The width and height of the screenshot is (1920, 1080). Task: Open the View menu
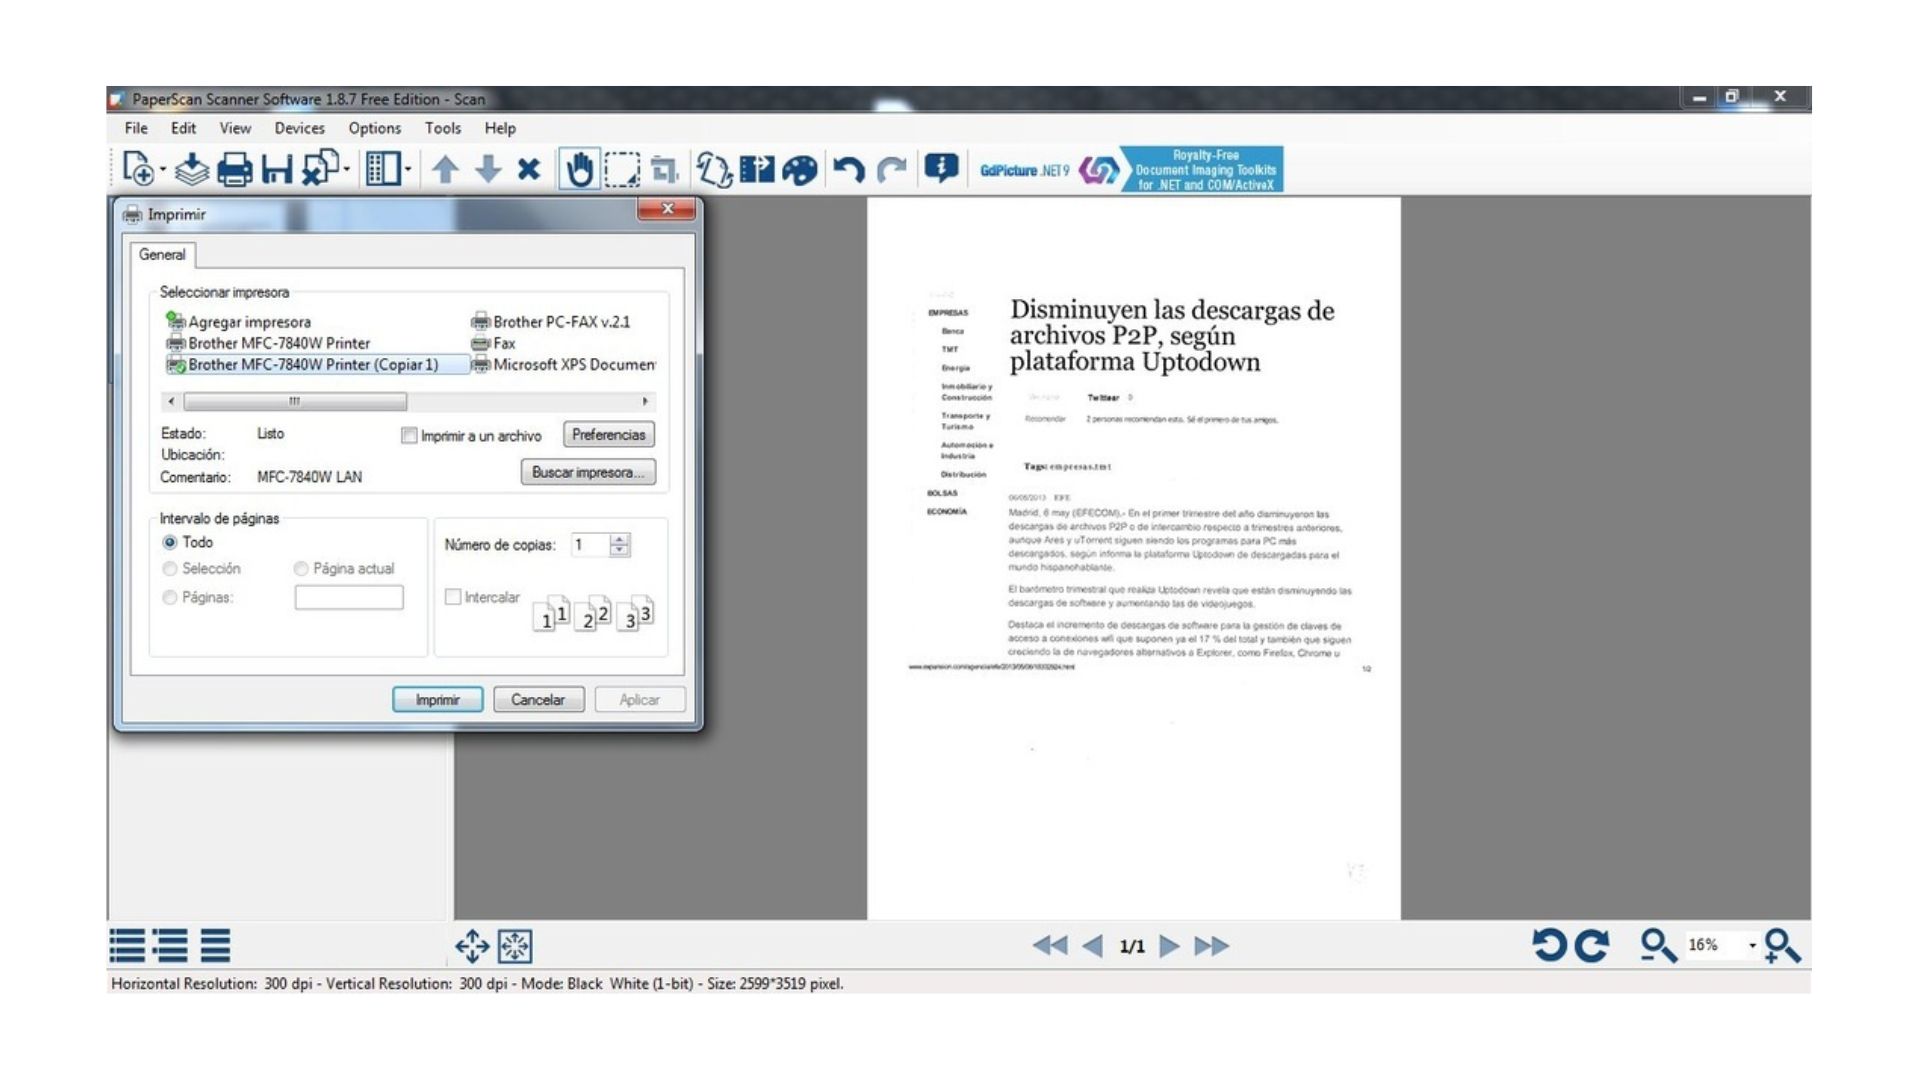pyautogui.click(x=235, y=128)
